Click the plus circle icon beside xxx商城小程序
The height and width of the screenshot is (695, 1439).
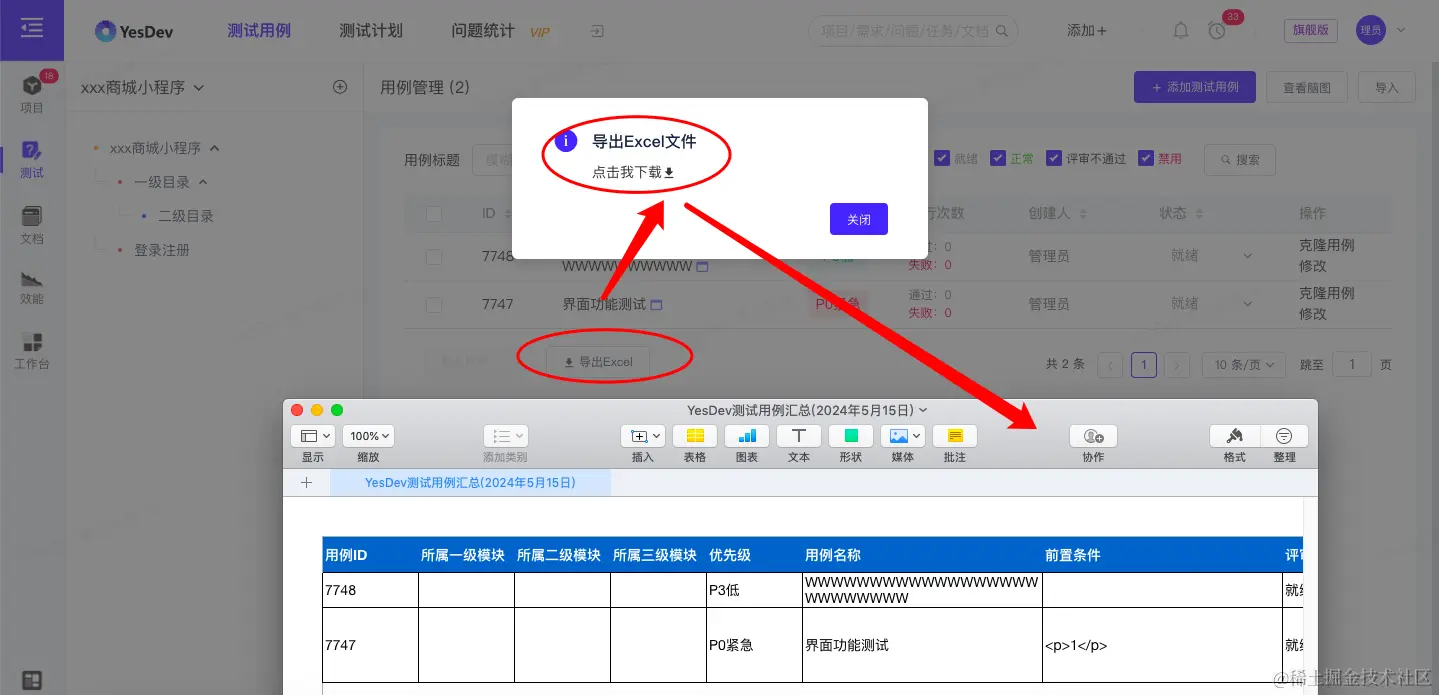point(340,87)
